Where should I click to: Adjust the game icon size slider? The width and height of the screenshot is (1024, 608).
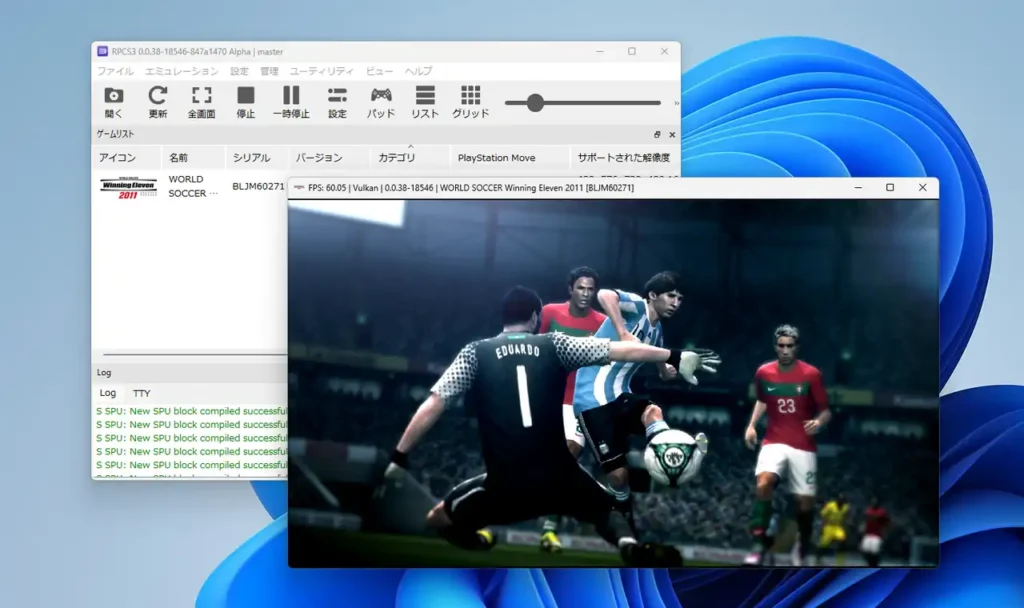click(536, 101)
